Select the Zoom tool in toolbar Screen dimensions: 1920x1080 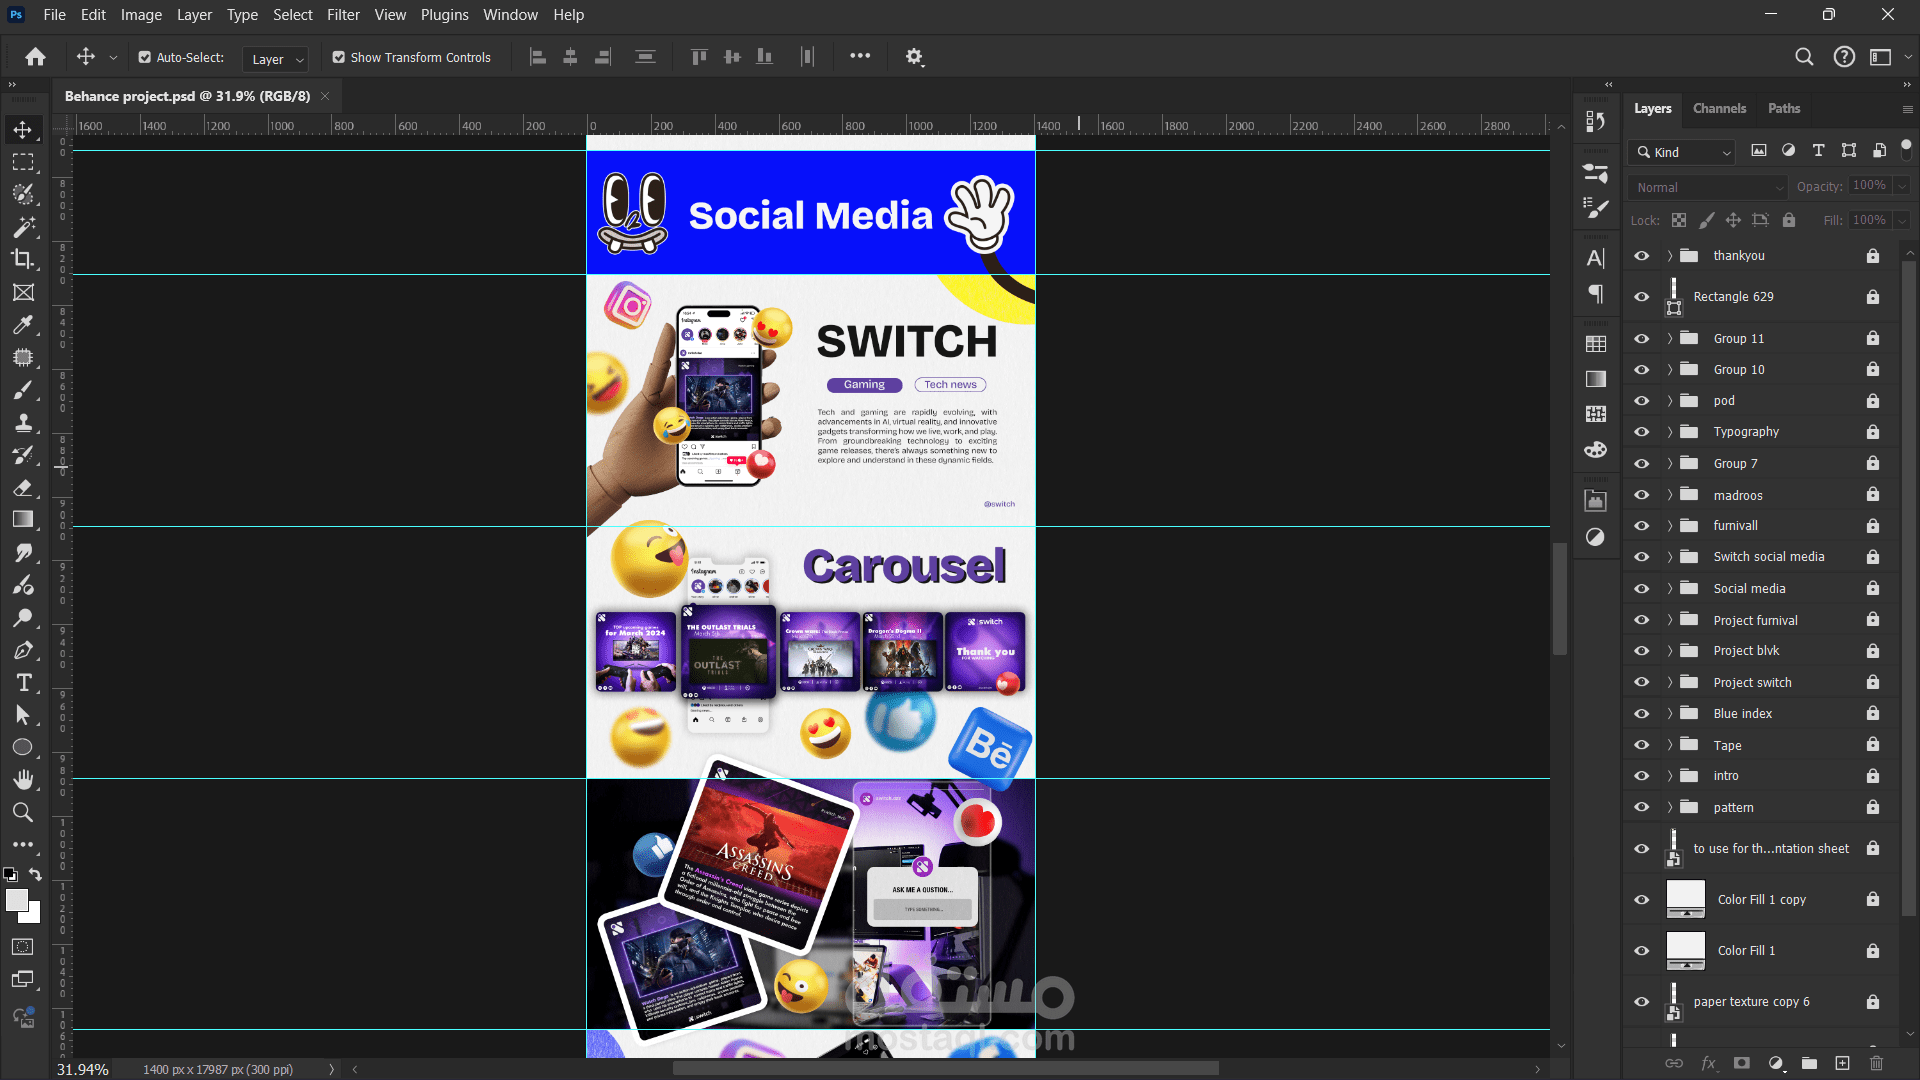tap(23, 812)
